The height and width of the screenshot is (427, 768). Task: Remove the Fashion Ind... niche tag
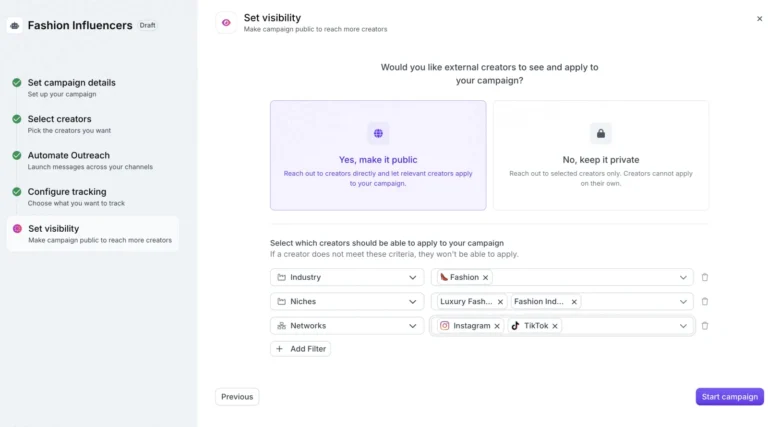[574, 302]
